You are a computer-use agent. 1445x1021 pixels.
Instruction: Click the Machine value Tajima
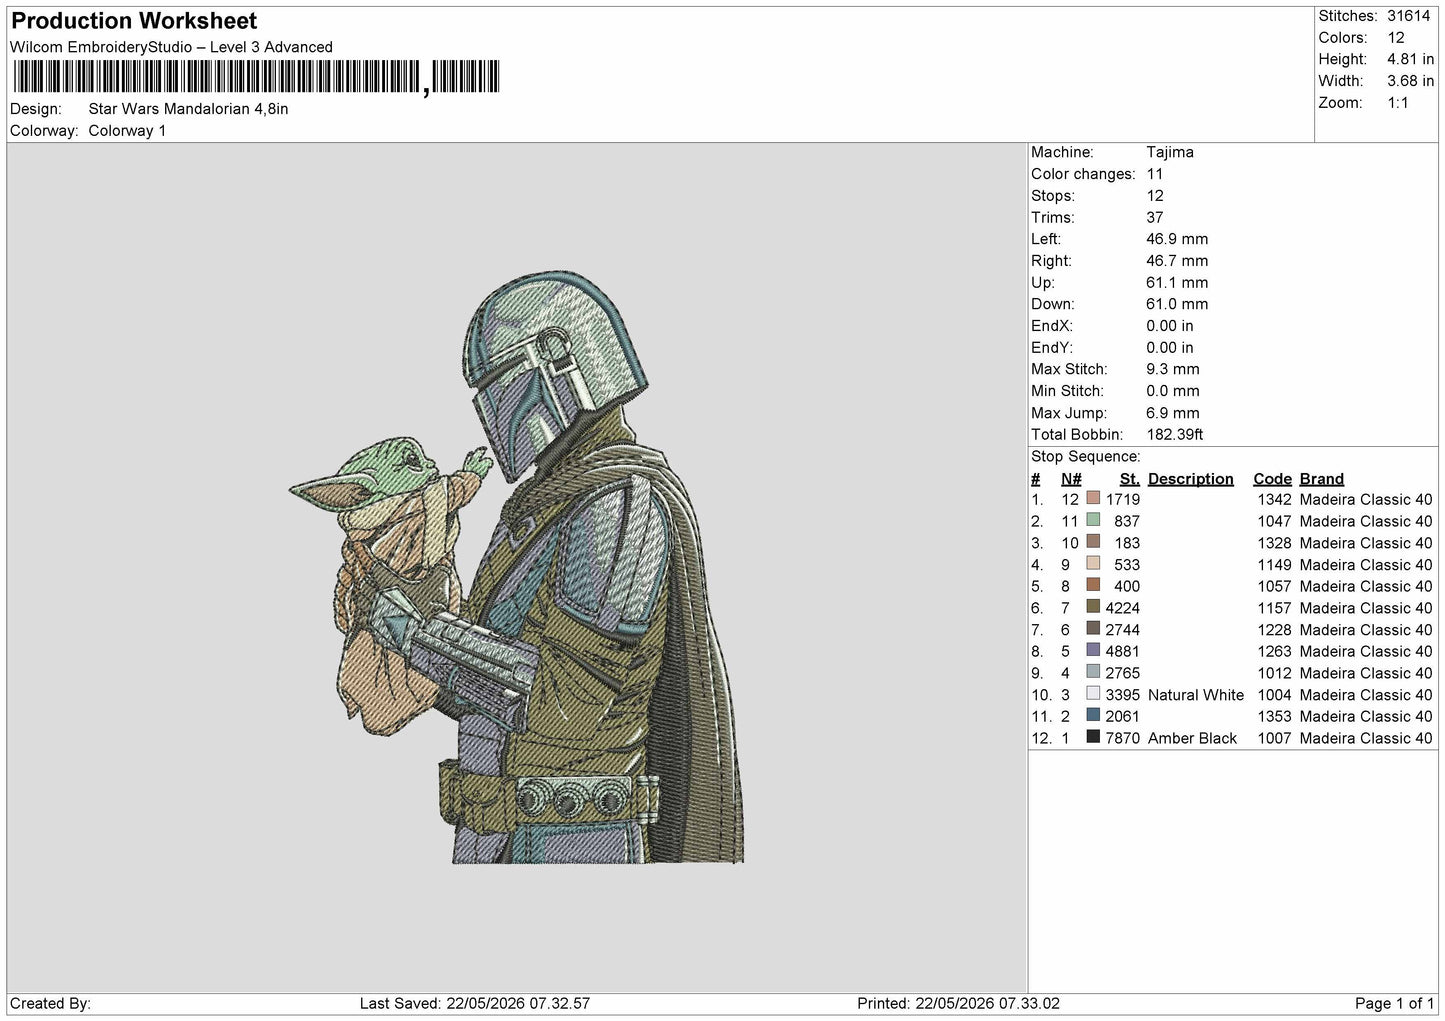point(1169,152)
